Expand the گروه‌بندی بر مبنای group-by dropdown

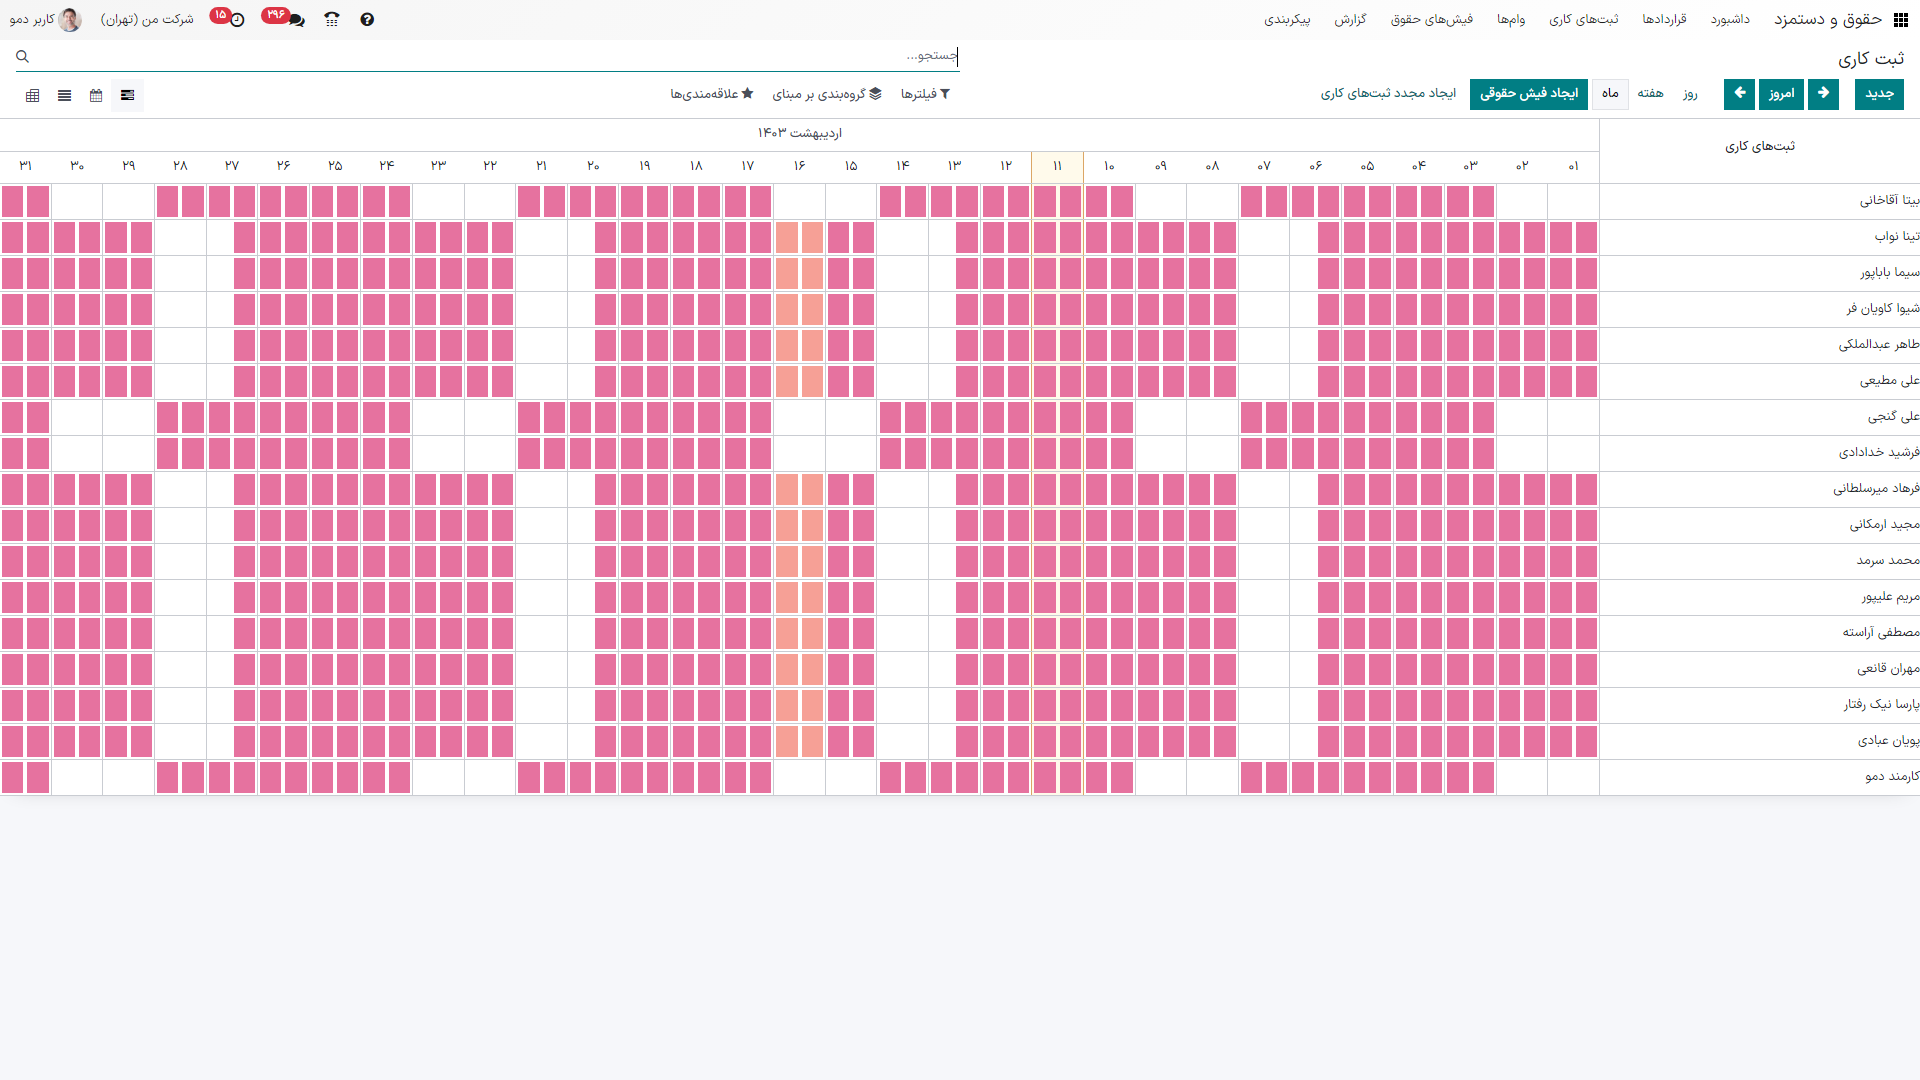tap(827, 94)
